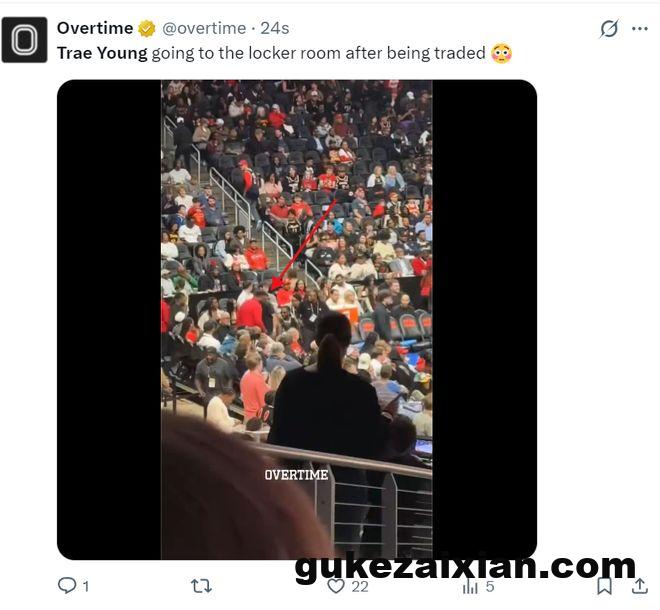View post analytics via the bar chart icon

click(470, 586)
